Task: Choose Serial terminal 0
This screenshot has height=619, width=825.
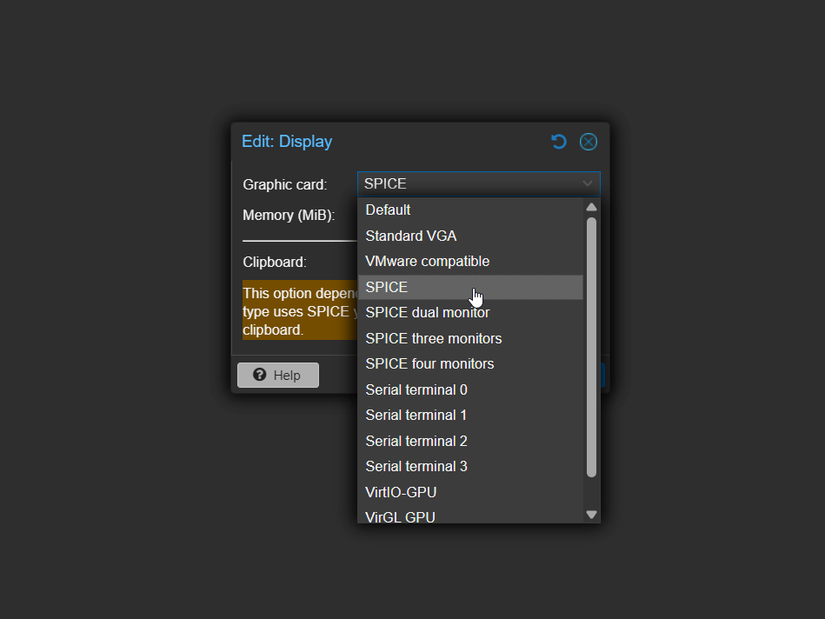Action: click(470, 390)
